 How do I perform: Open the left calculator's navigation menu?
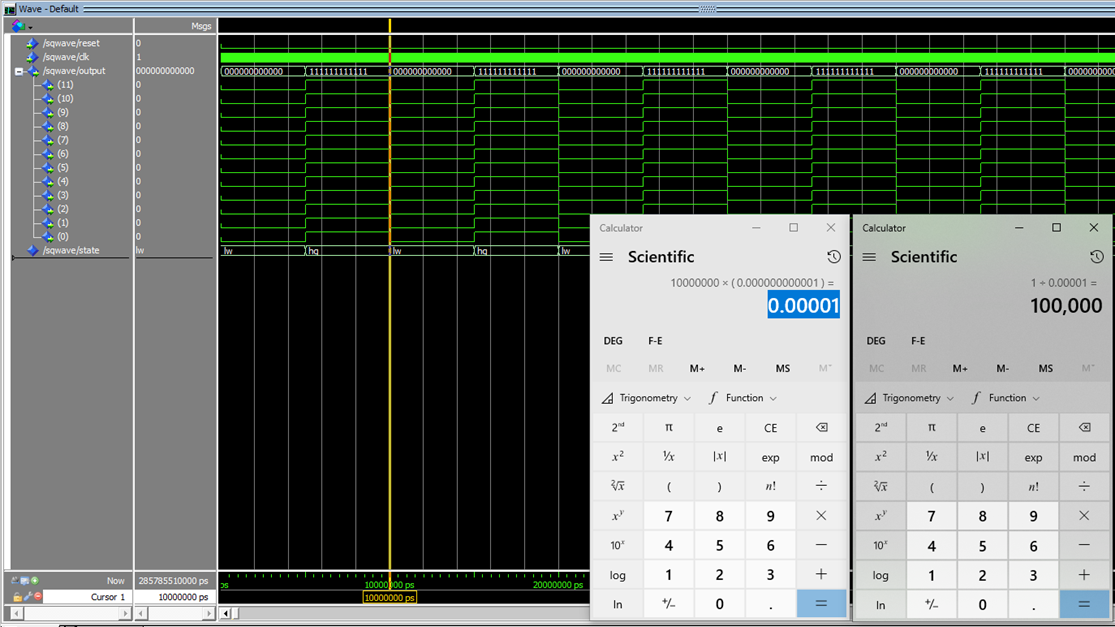[605, 257]
